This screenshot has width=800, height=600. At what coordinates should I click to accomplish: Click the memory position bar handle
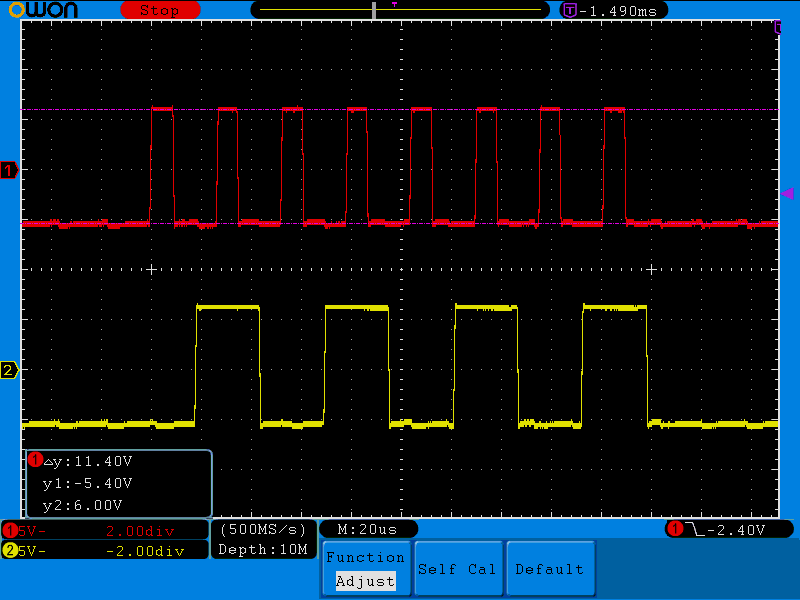tap(374, 11)
